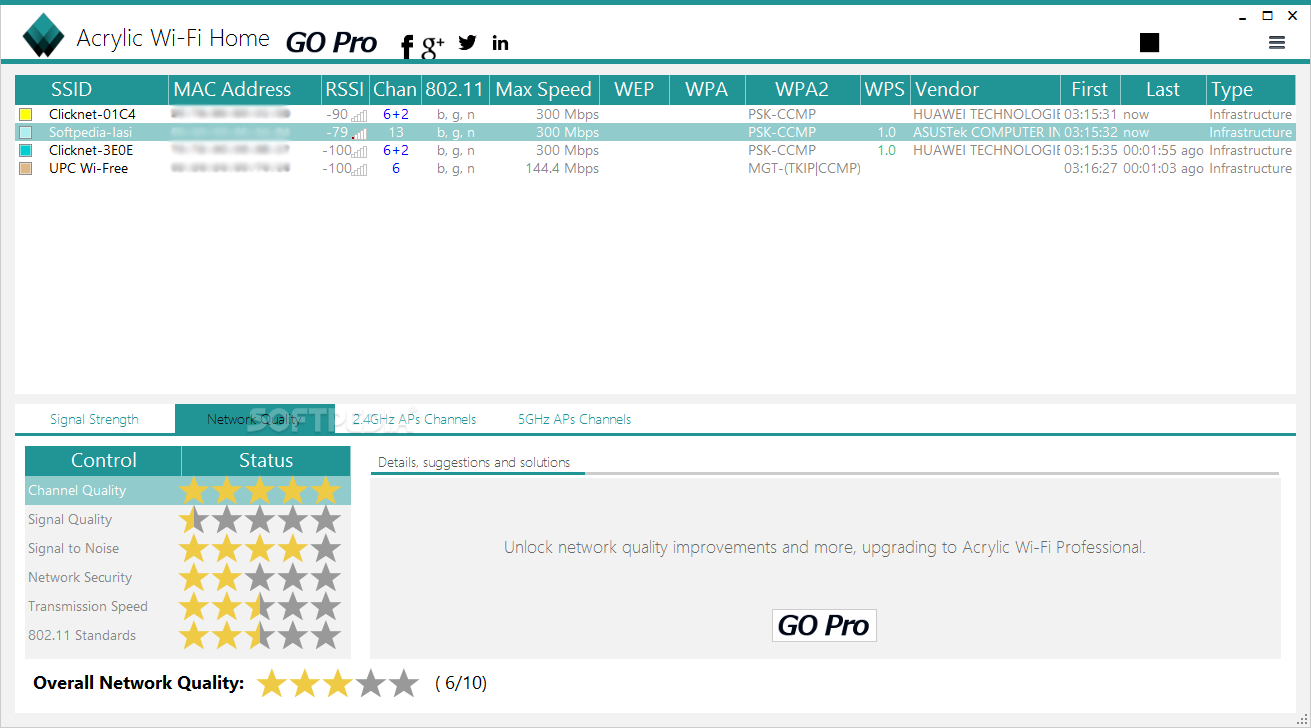Click signal bars icon for Clicknet-01C4

359,115
